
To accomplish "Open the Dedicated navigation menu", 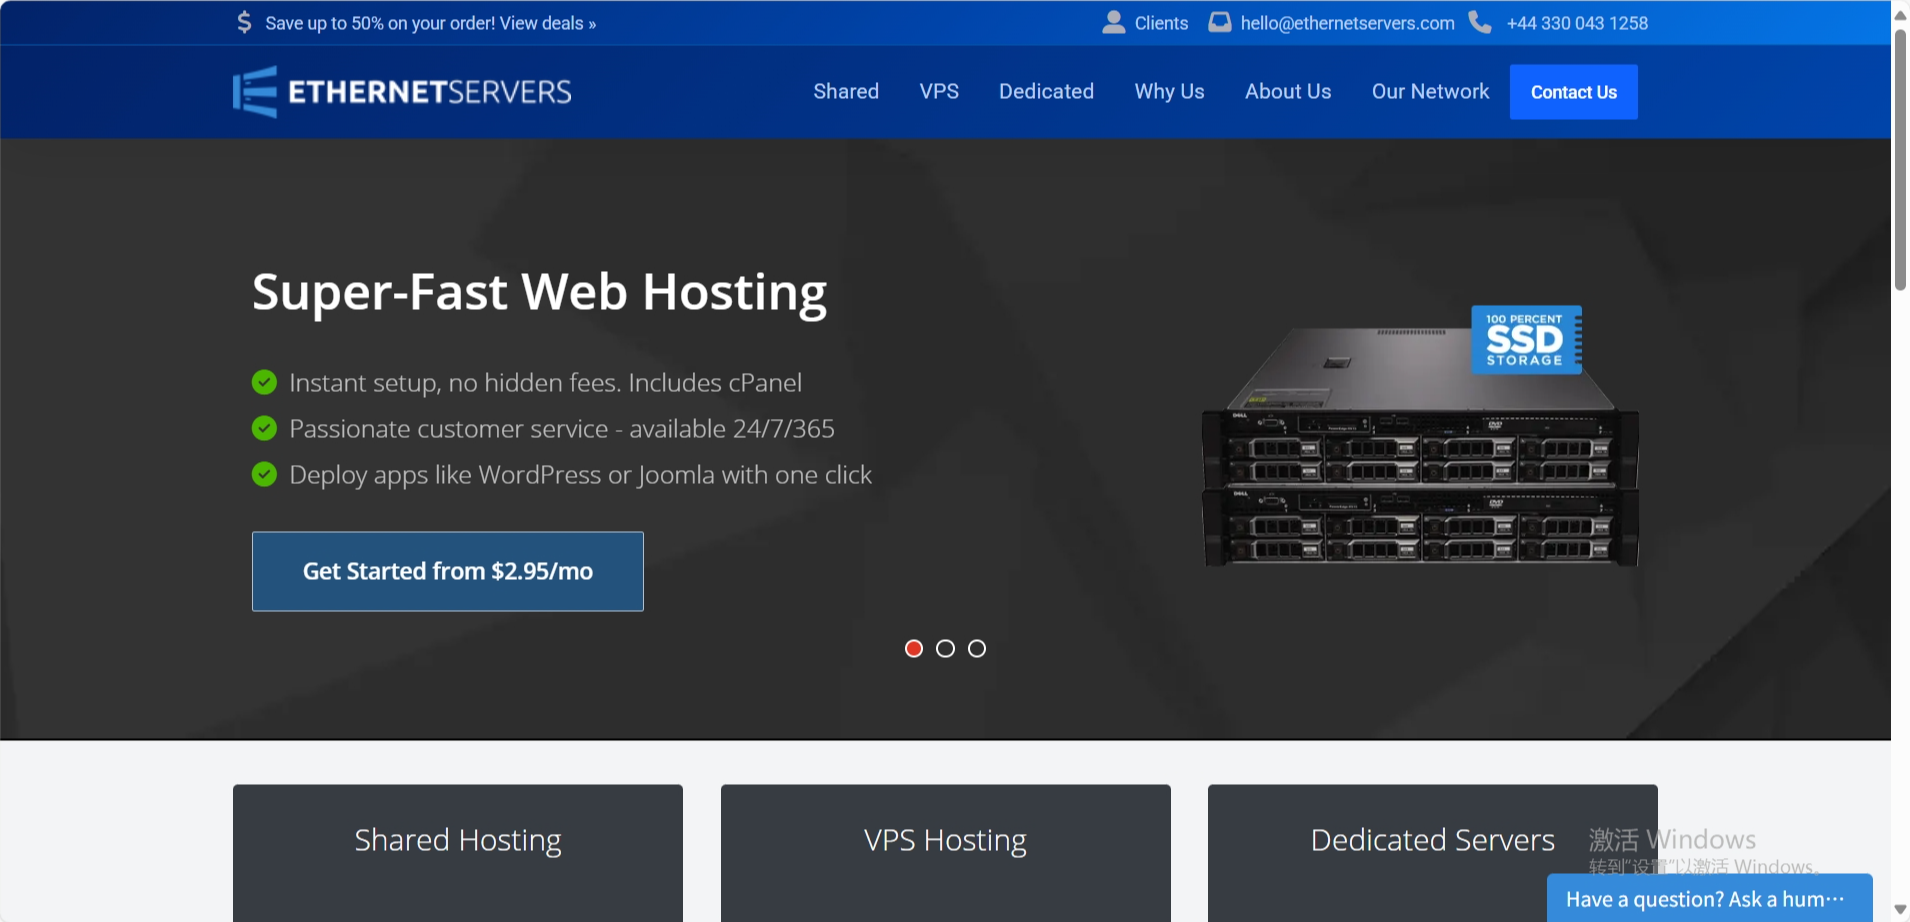I will 1046,91.
